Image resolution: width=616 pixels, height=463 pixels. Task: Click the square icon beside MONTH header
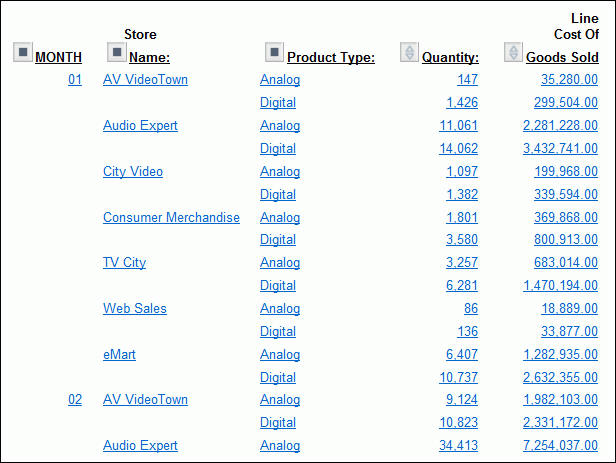point(24,53)
